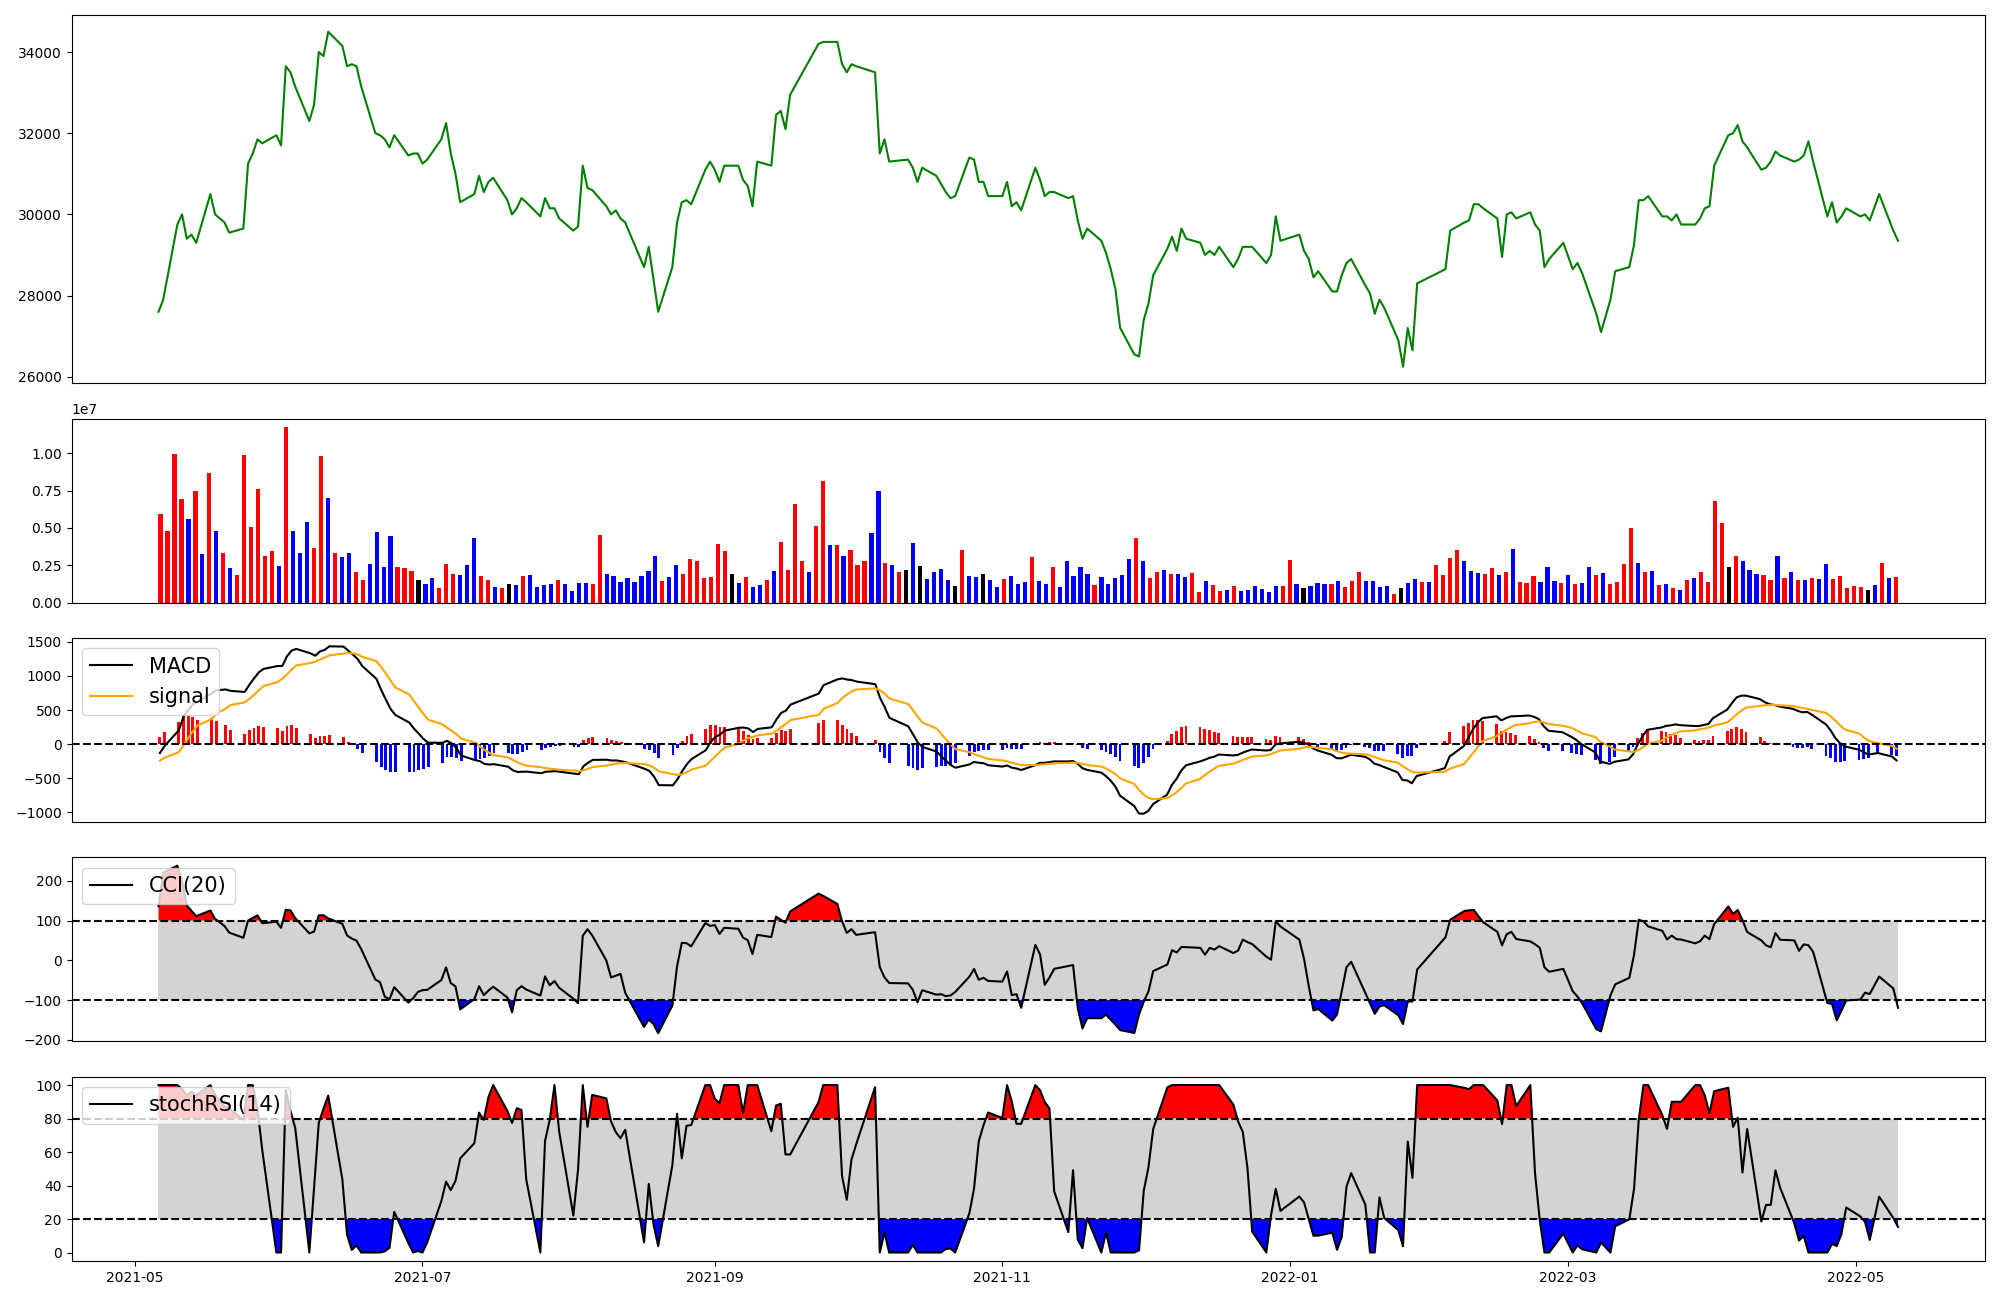Viewport: 2000px width, 1300px height.
Task: Click the black MACD line sample in legend
Action: [111, 667]
